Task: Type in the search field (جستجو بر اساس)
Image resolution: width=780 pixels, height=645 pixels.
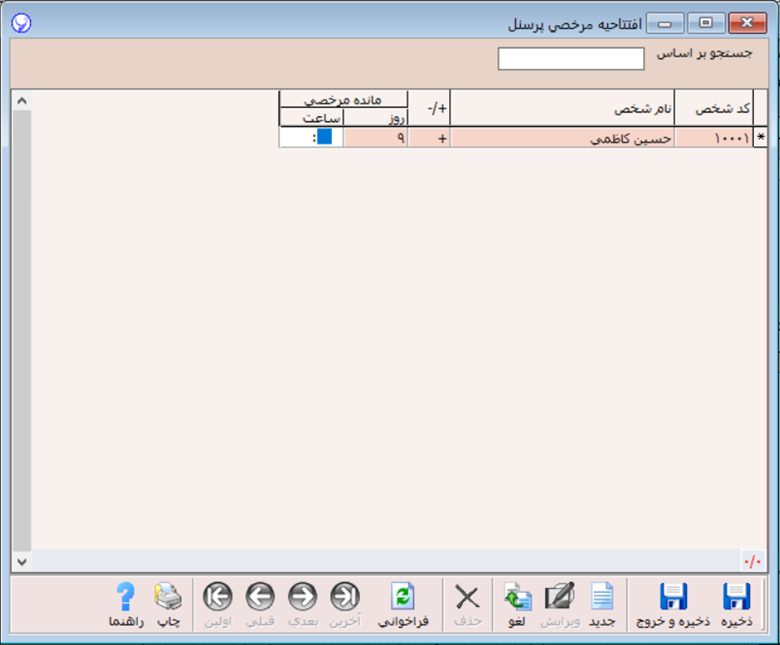Action: [571, 59]
